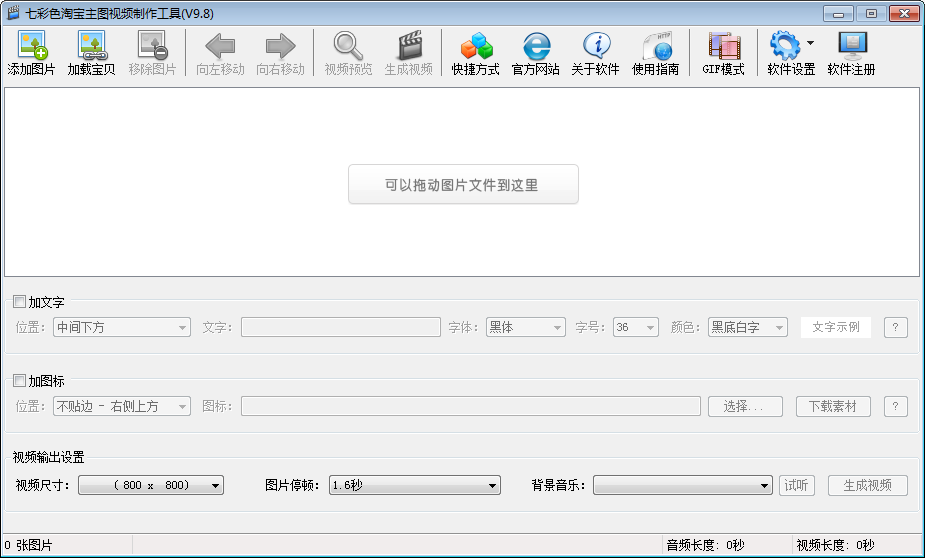The width and height of the screenshot is (925, 558).
Task: Open the 字体 font dropdown 黑体
Action: click(x=526, y=327)
